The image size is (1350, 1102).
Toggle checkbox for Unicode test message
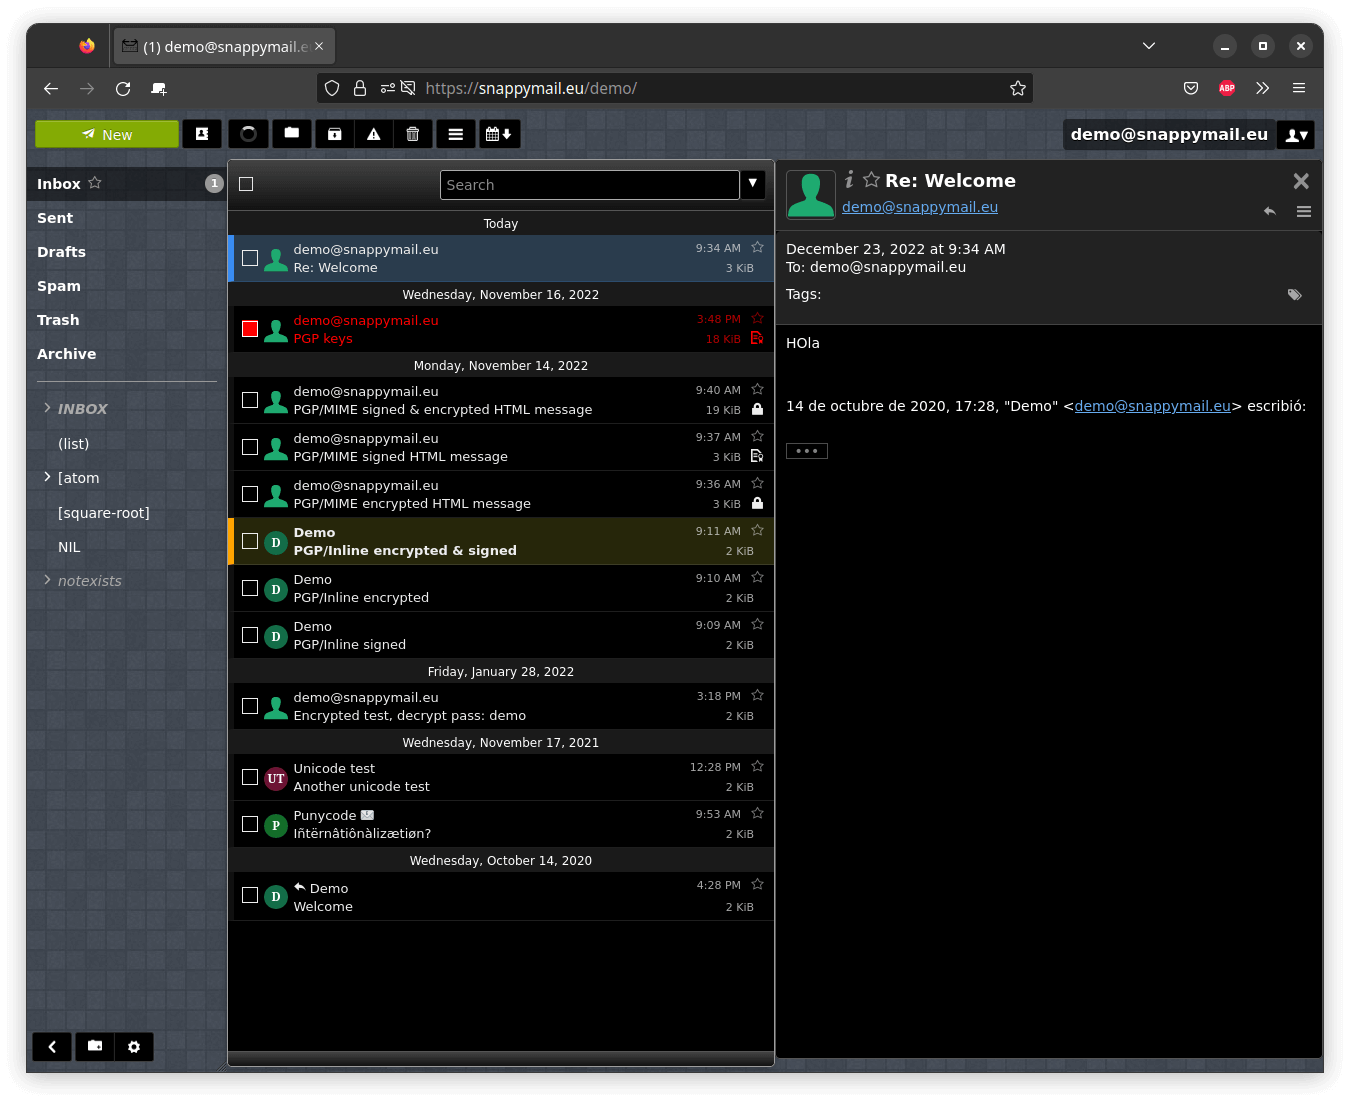(250, 777)
